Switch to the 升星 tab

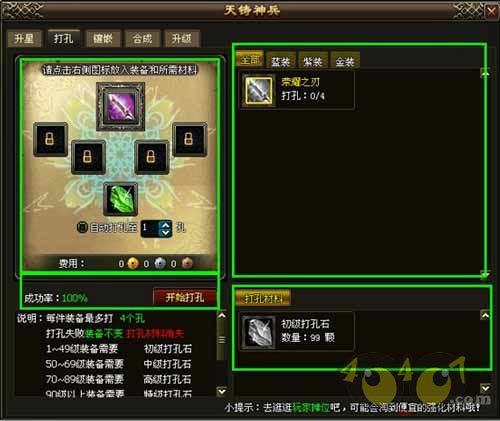click(24, 39)
